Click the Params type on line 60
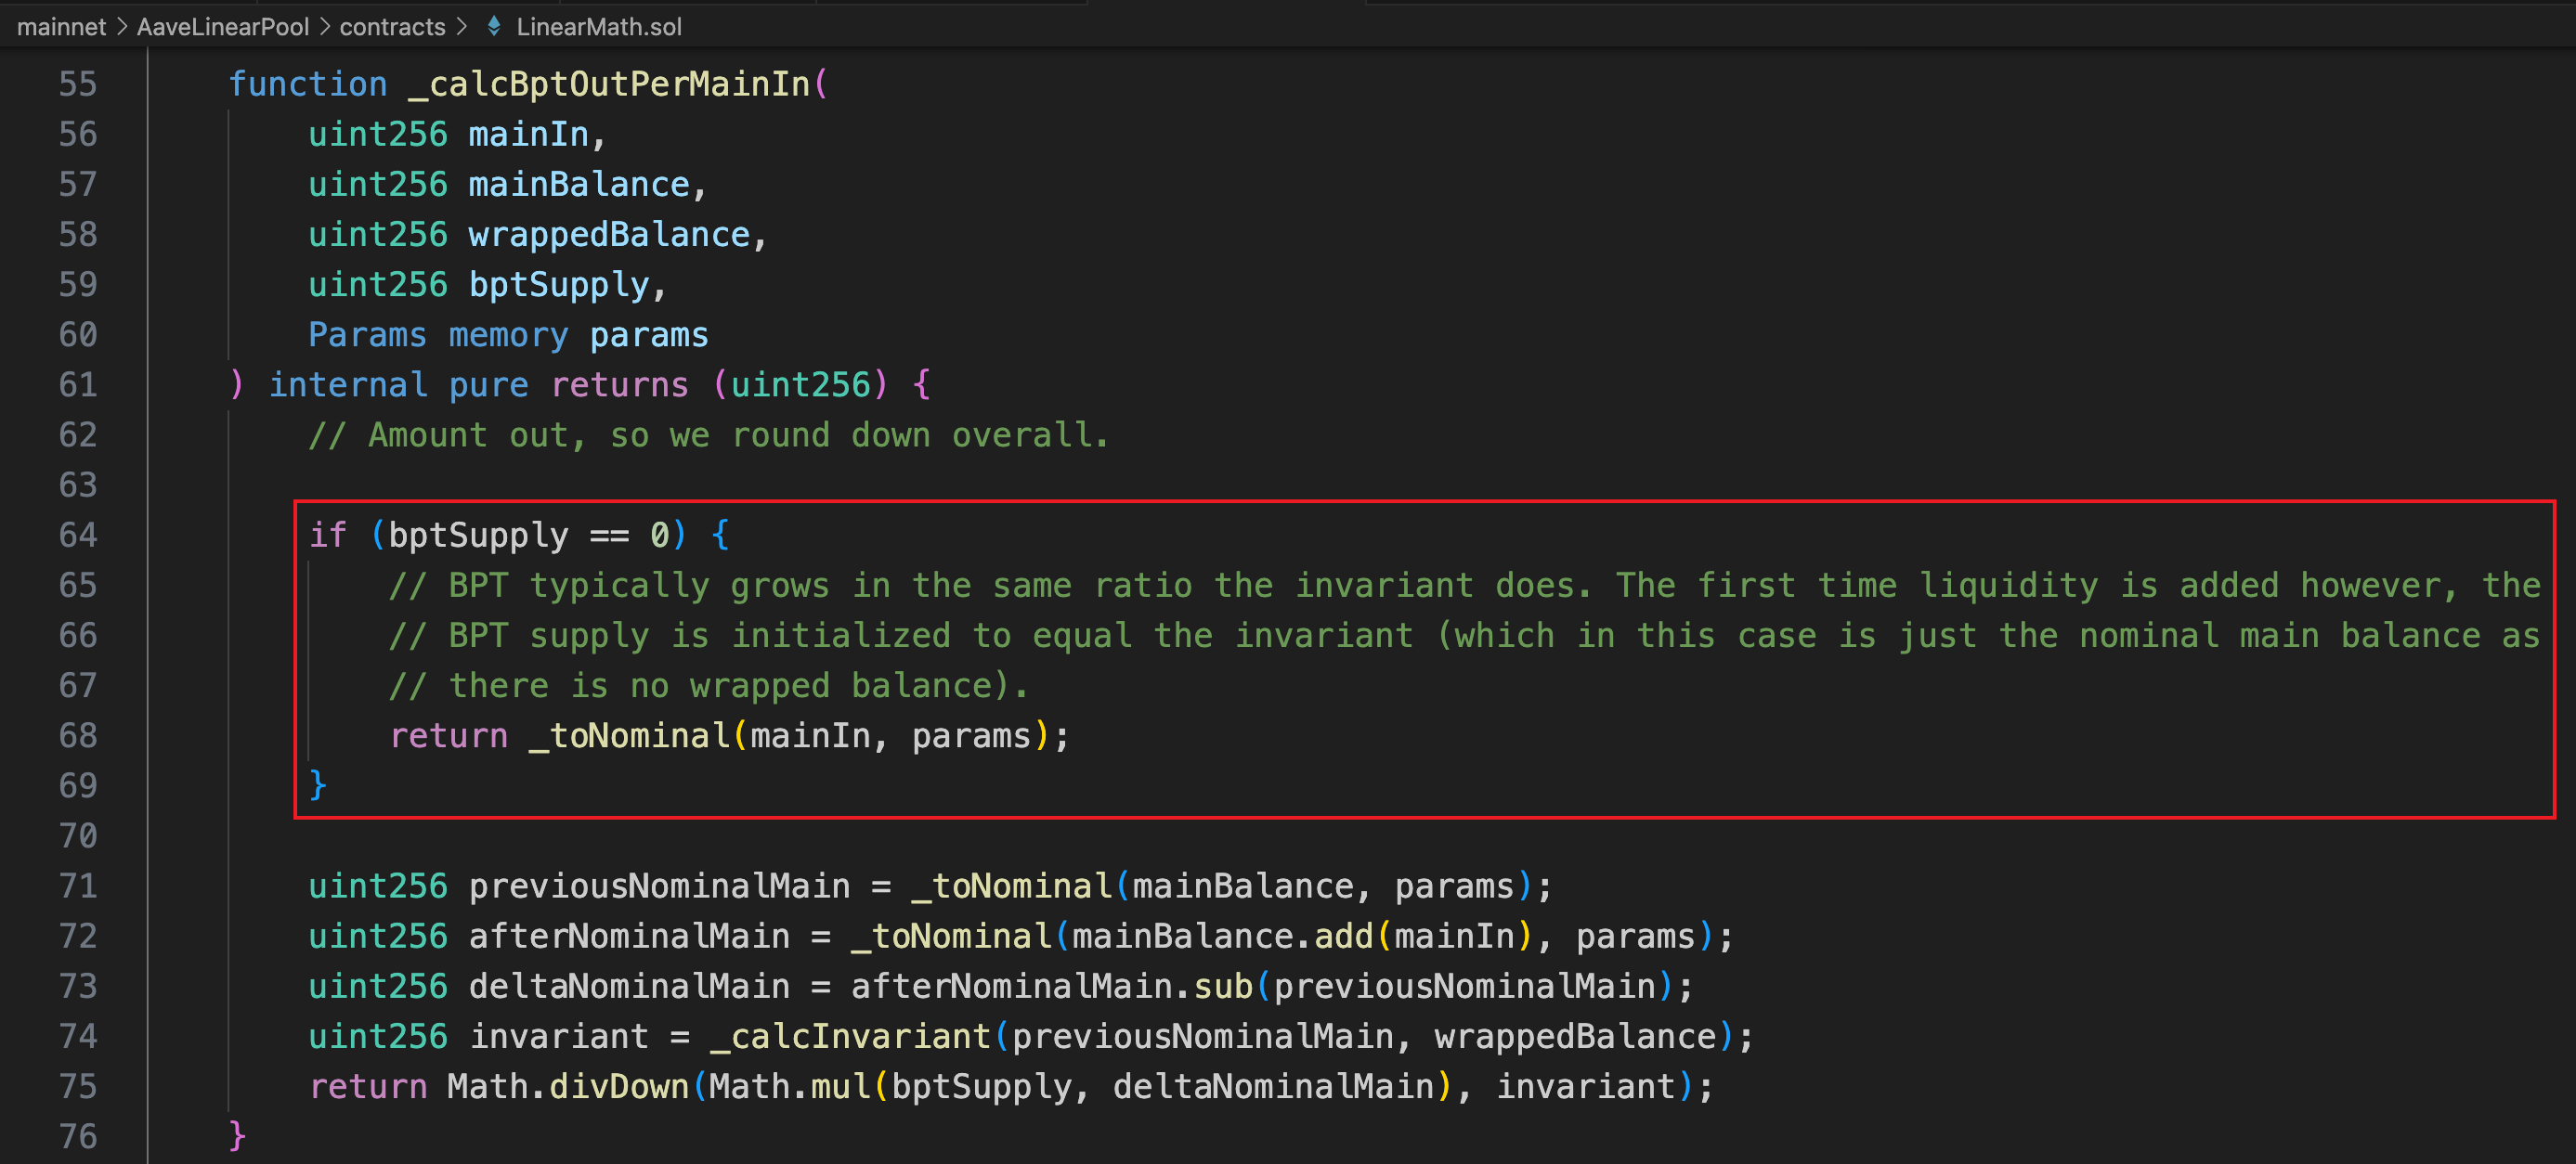The width and height of the screenshot is (2576, 1164). (367, 335)
